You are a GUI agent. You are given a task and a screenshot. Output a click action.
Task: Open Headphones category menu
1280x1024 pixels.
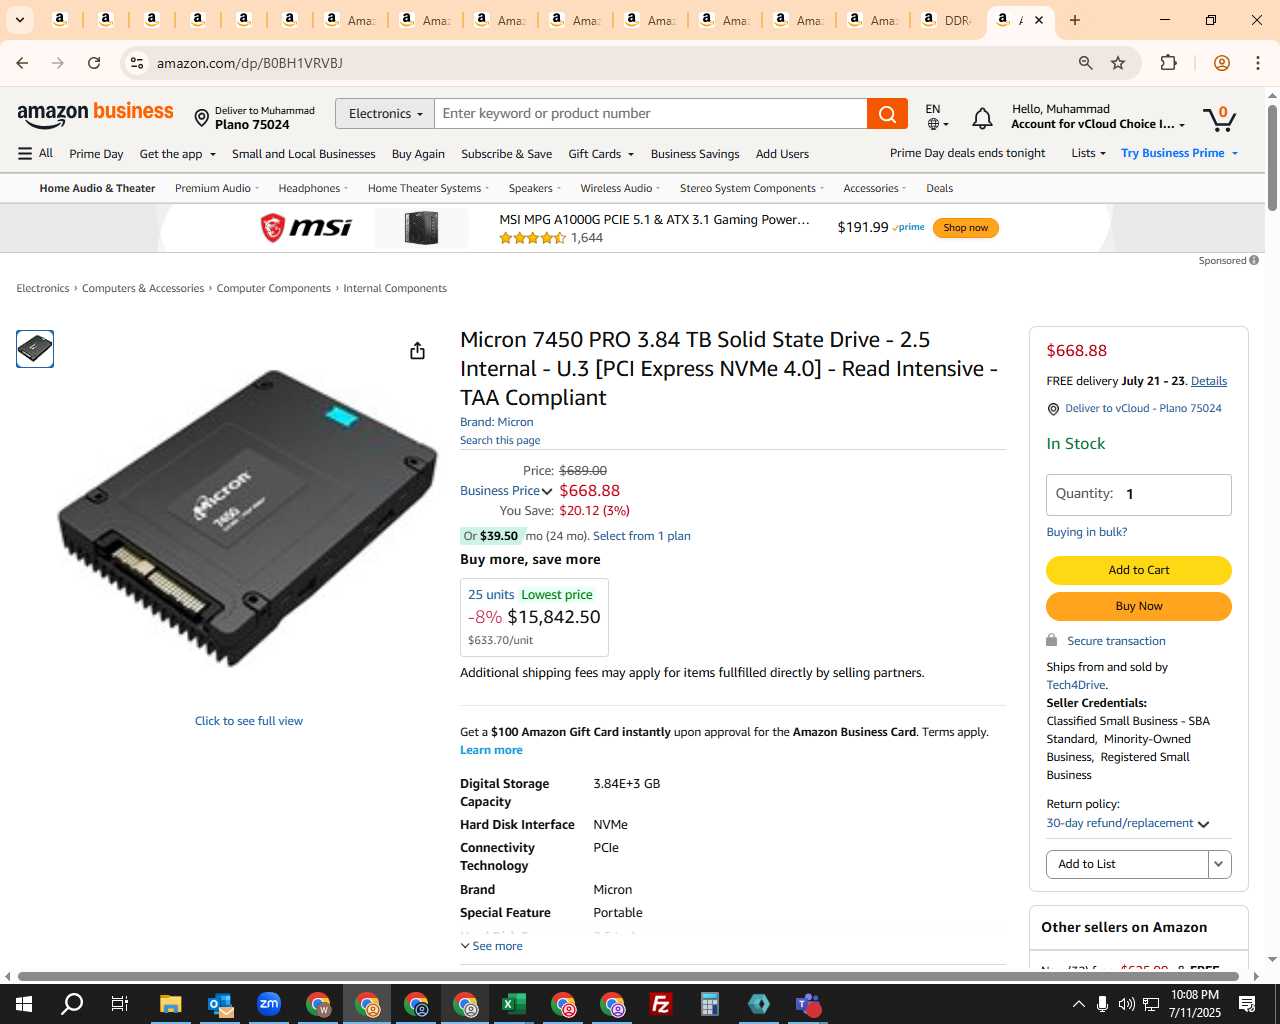(x=313, y=188)
